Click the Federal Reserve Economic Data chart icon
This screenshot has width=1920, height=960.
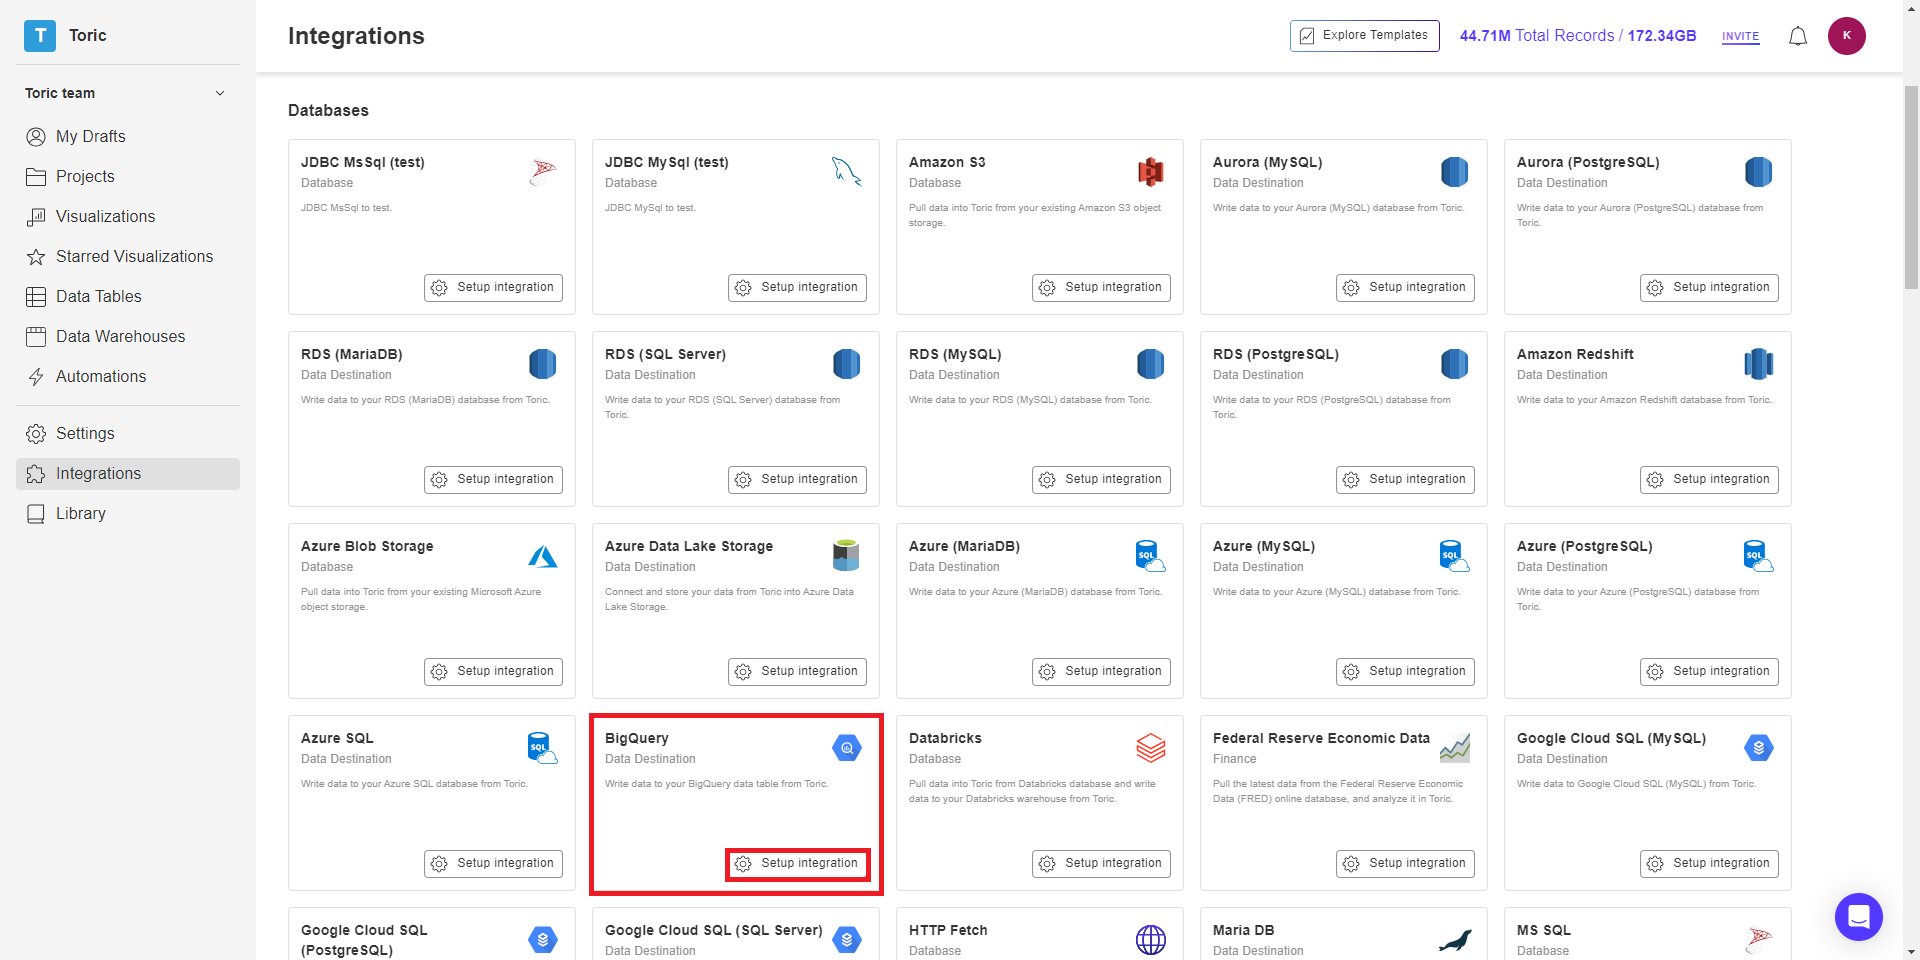click(x=1455, y=747)
